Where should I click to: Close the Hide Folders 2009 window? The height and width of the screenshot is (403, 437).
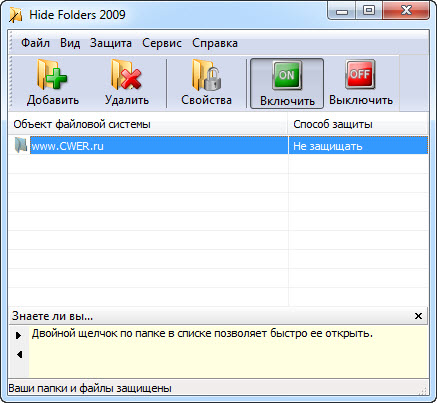406,11
